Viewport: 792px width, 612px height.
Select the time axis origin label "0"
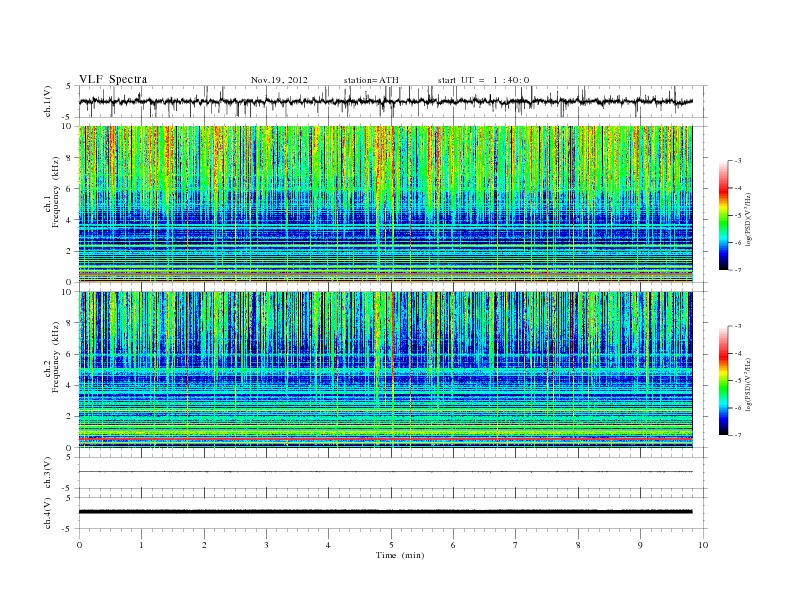pyautogui.click(x=79, y=545)
